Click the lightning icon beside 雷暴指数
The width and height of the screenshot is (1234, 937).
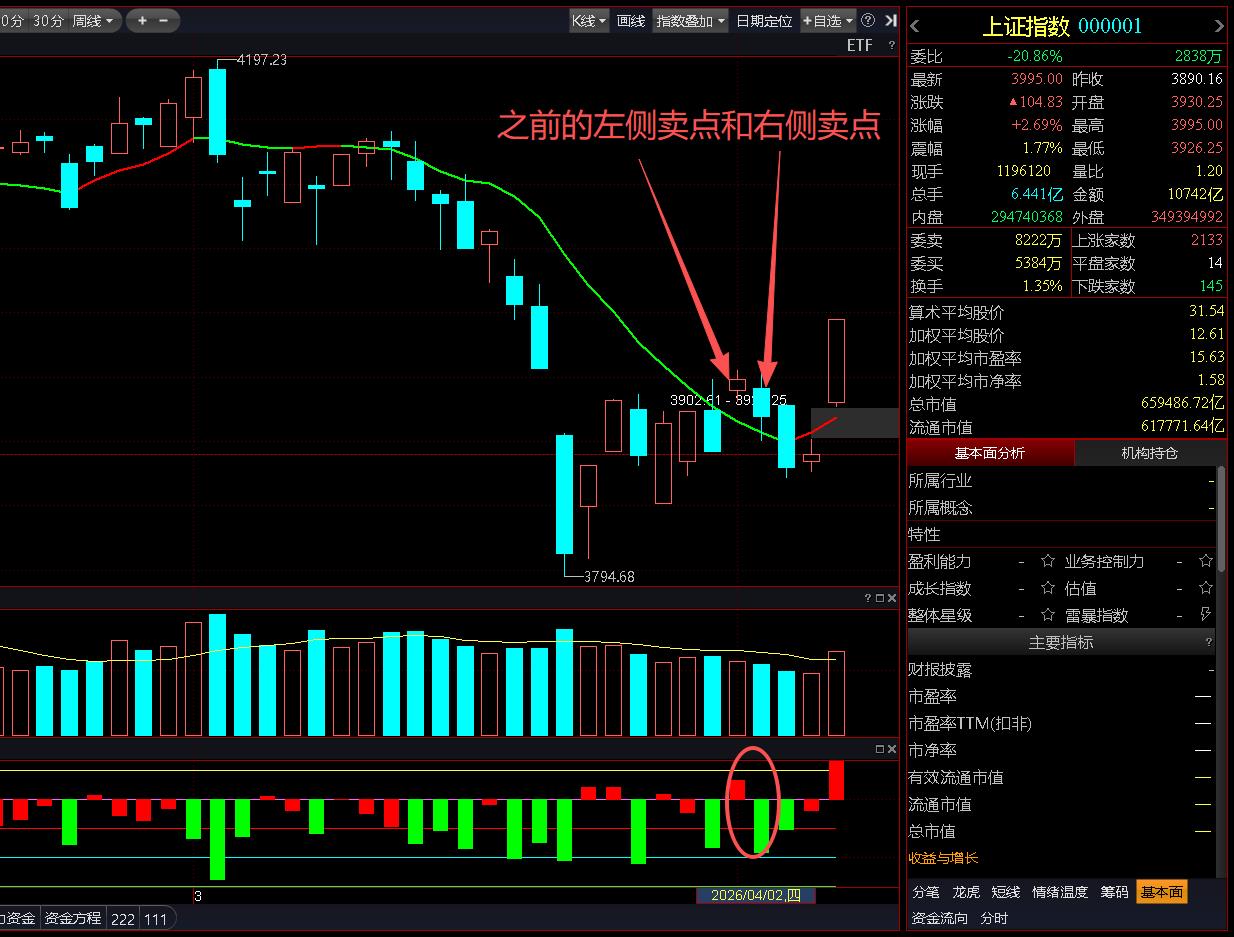(1205, 615)
